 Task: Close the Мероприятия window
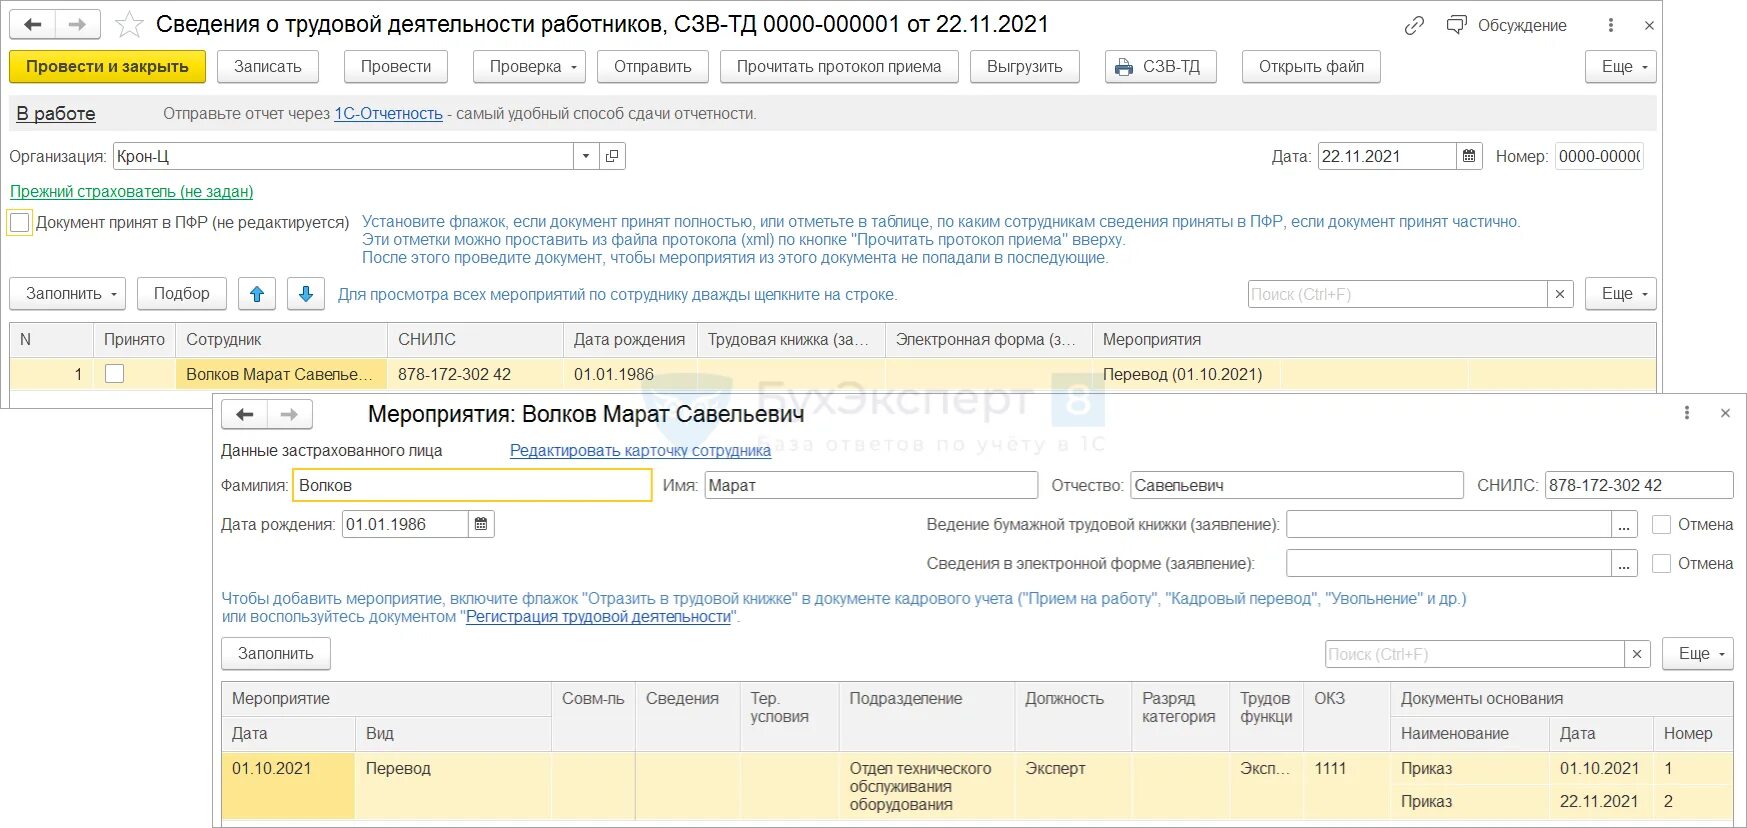(1725, 413)
